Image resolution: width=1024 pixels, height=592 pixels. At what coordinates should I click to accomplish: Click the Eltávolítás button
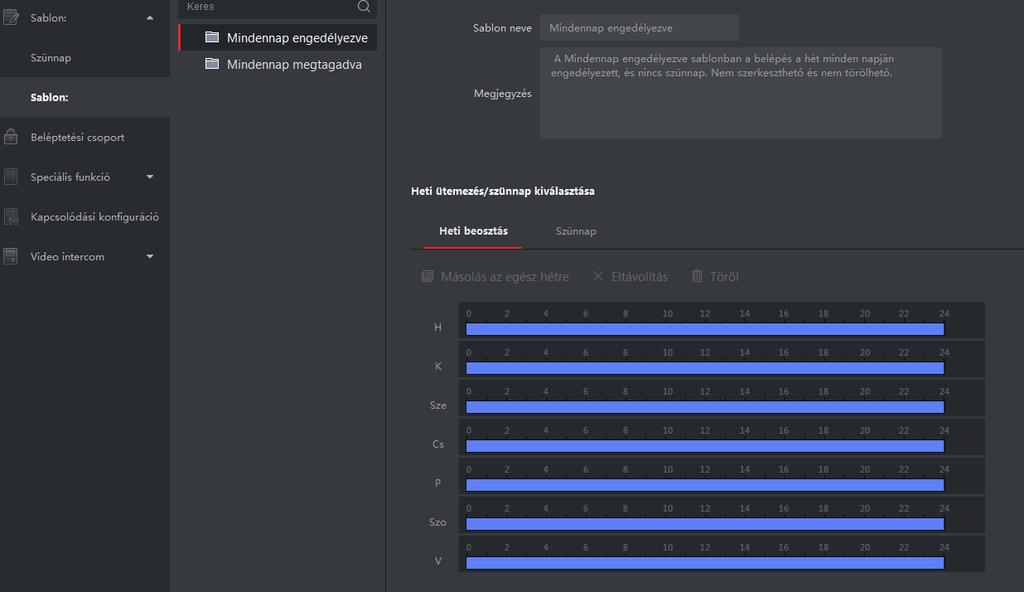[630, 276]
